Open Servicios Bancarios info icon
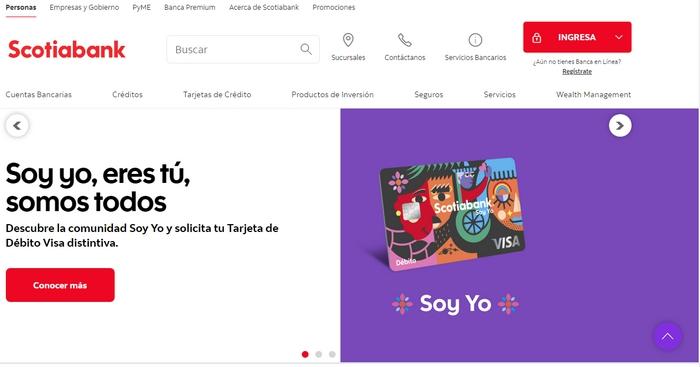The height and width of the screenshot is (367, 700). coord(475,40)
